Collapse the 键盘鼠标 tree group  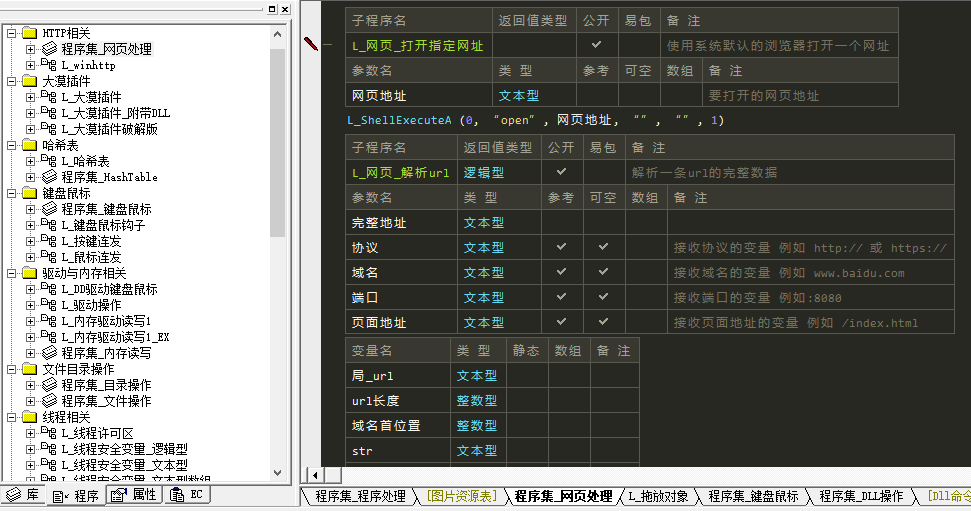click(12, 193)
